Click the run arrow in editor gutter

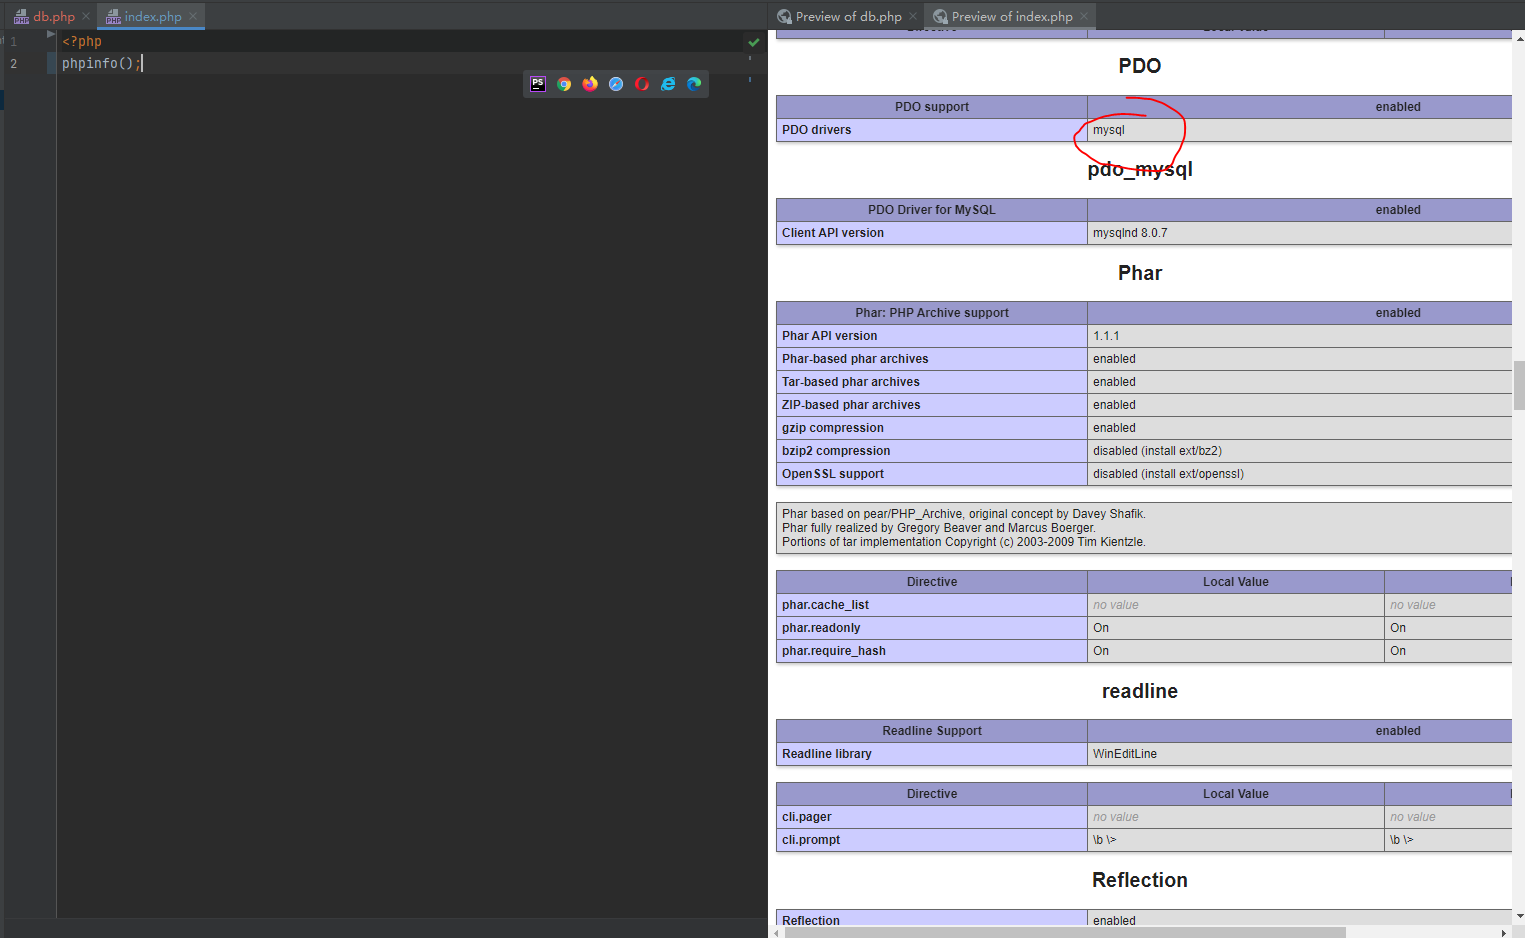(51, 34)
